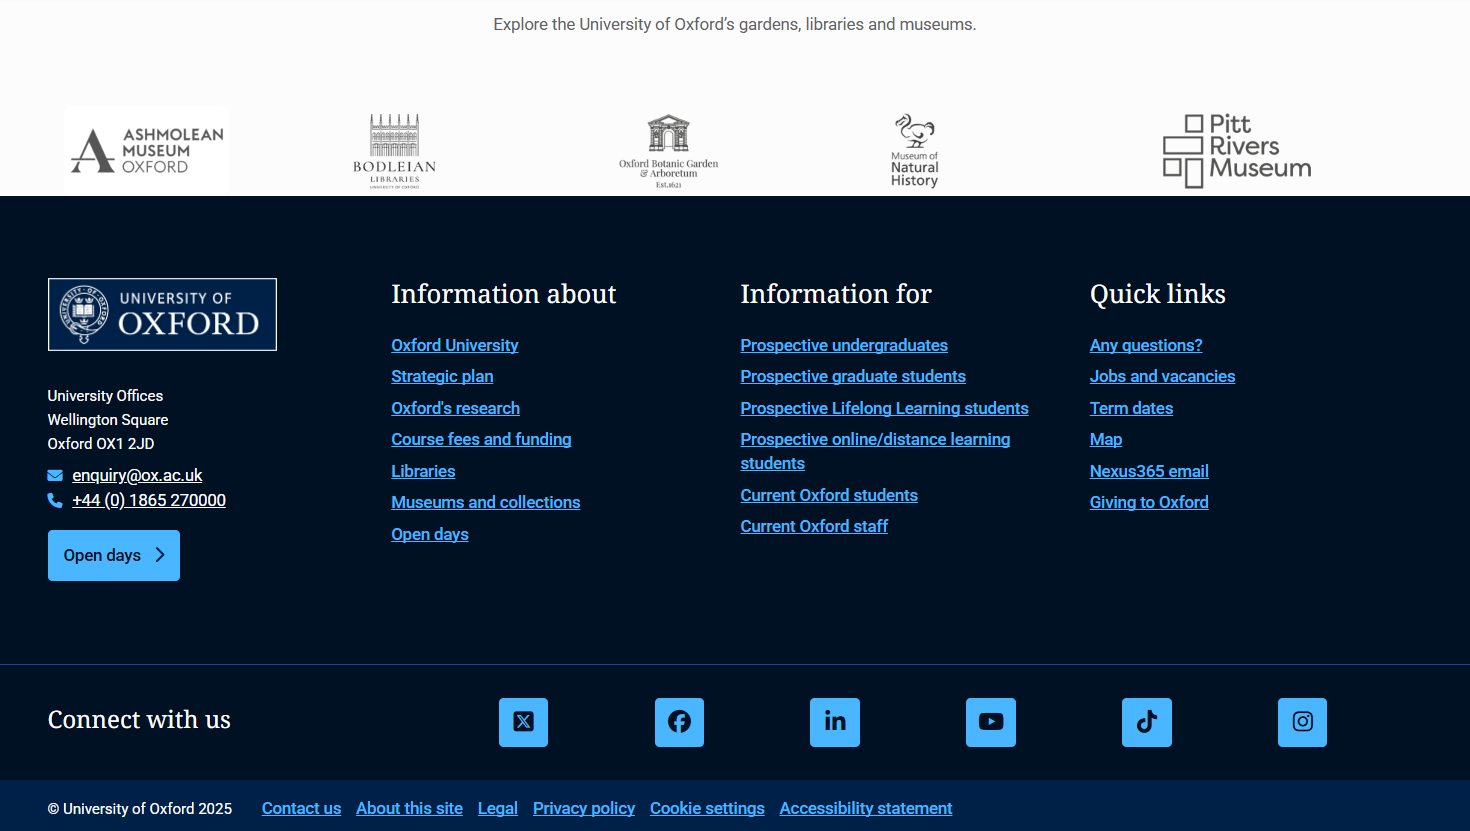Open the Course fees and funding link
Screen dimensions: 1470x831
(481, 439)
